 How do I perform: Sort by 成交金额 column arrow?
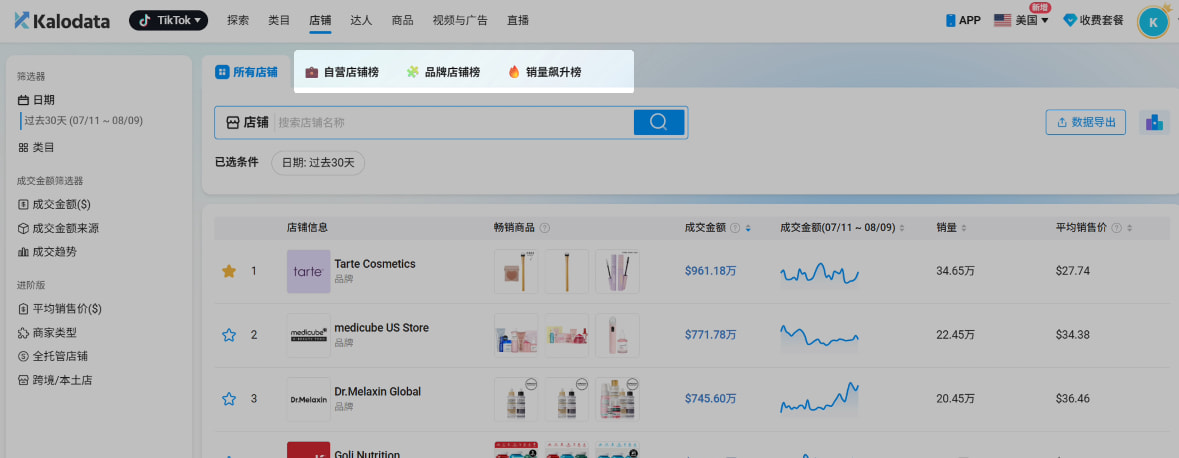click(748, 228)
